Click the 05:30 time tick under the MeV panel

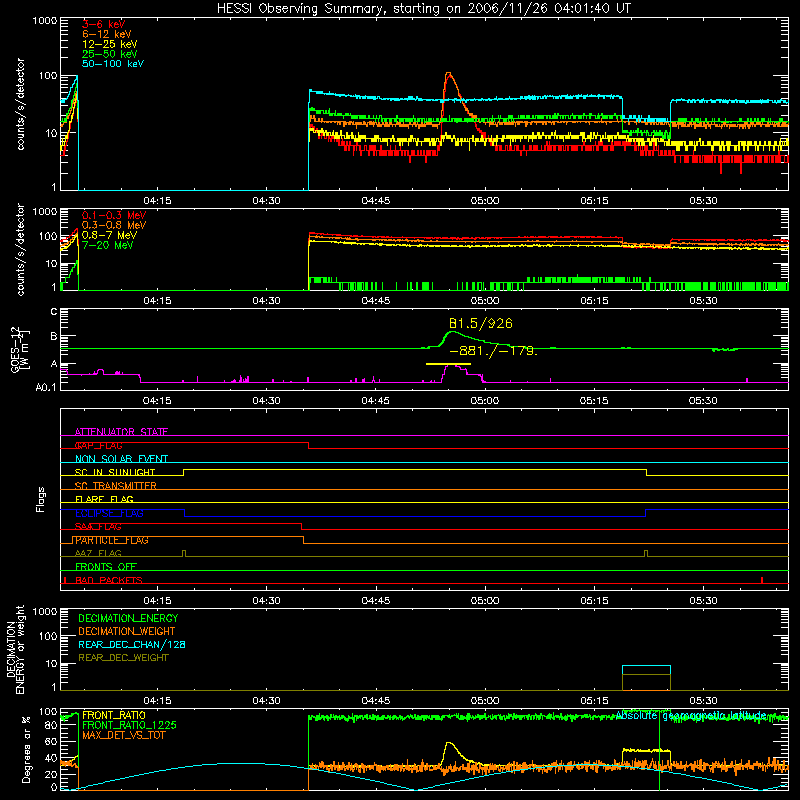703,301
